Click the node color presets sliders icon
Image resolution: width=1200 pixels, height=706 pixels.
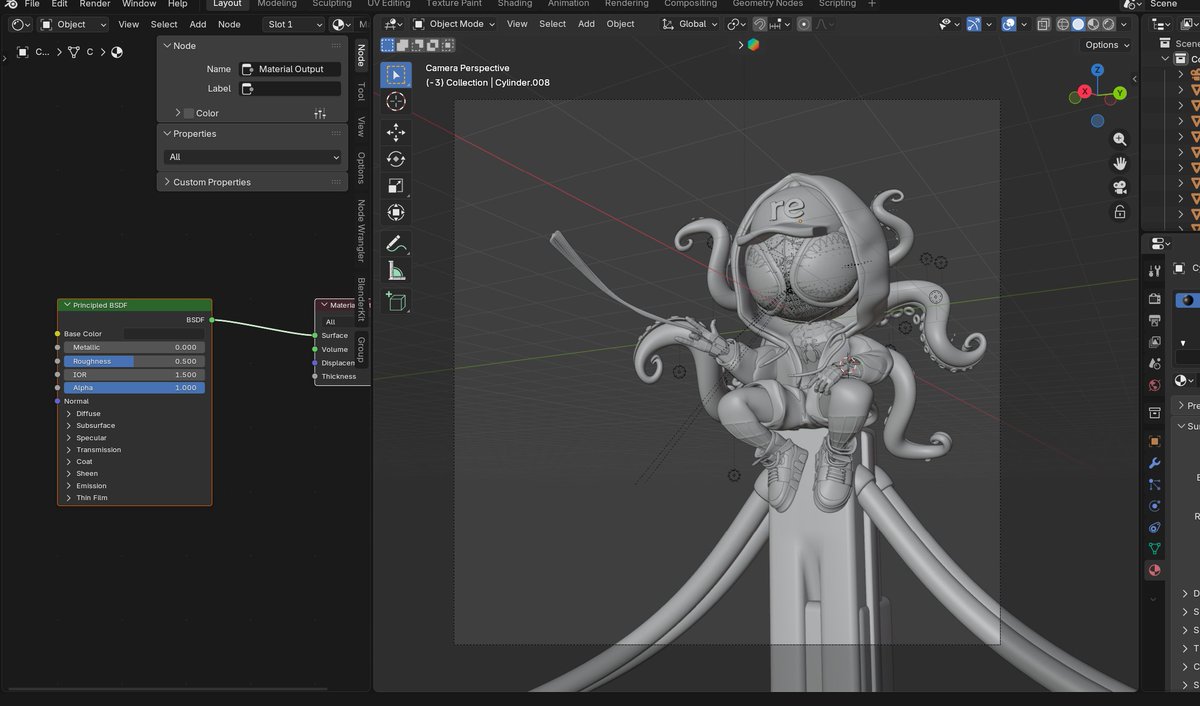point(320,113)
